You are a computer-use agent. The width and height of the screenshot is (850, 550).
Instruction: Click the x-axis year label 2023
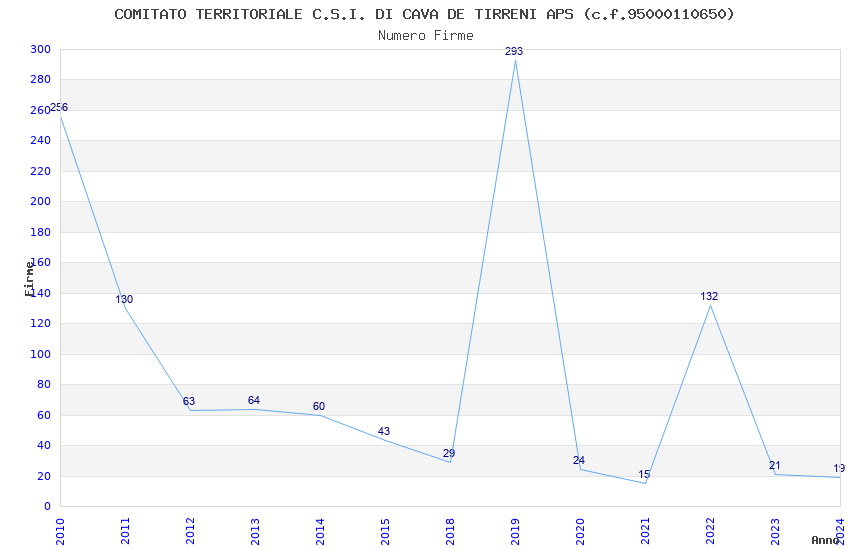[776, 531]
